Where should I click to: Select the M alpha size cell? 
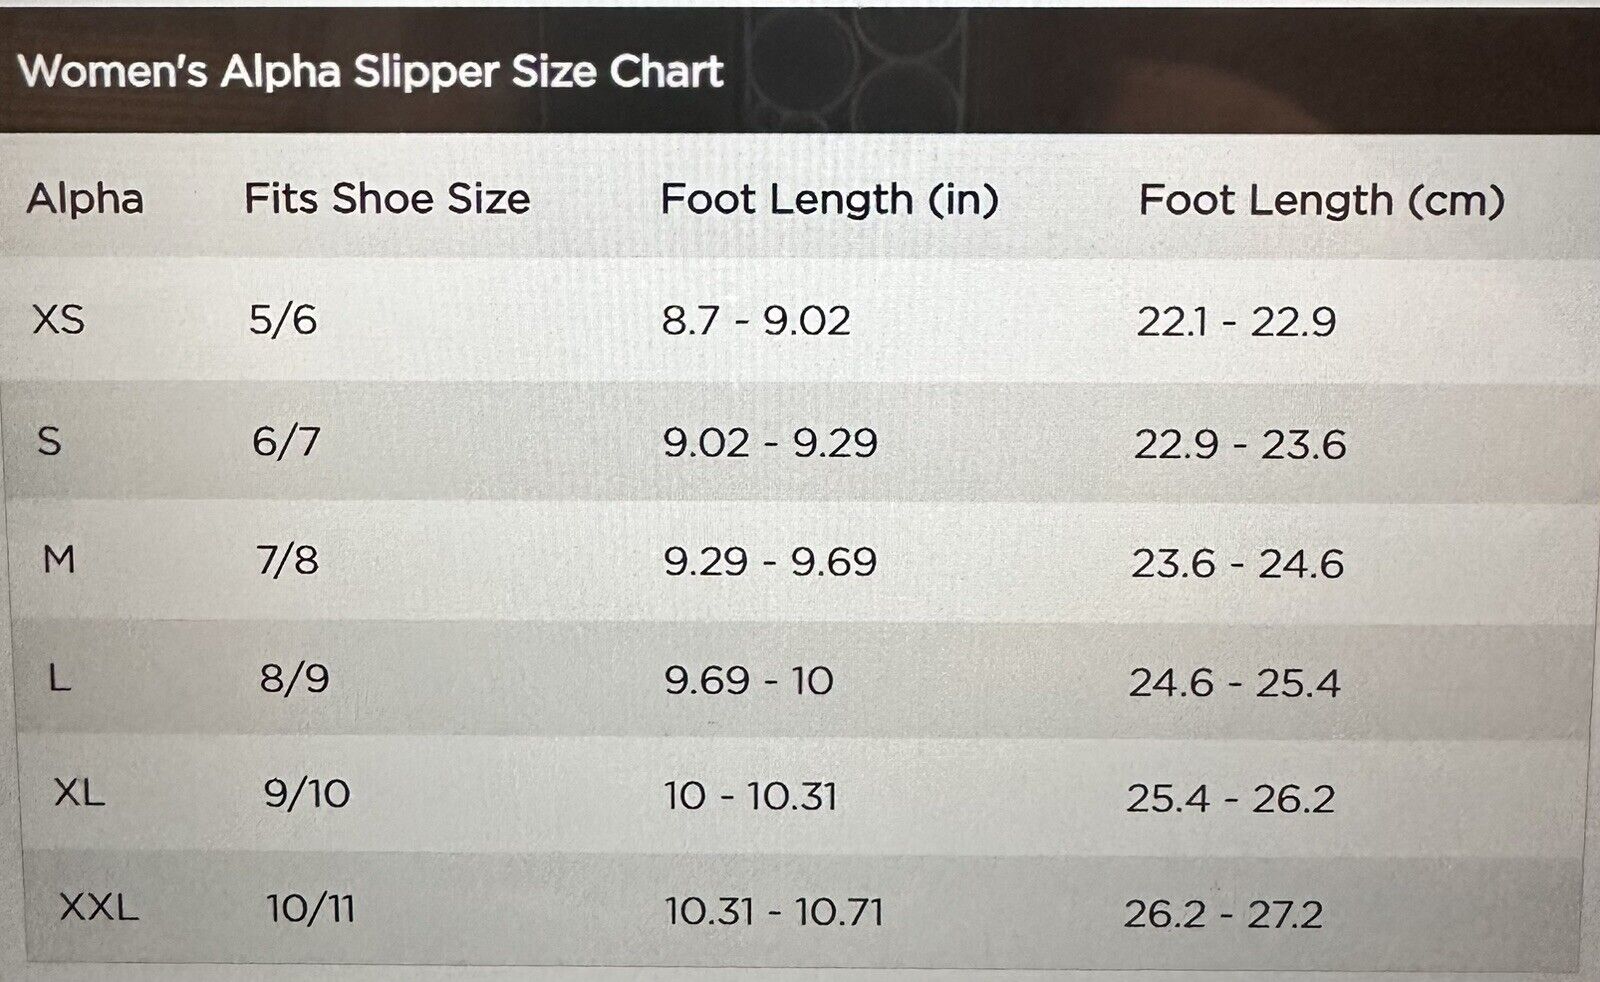(59, 559)
